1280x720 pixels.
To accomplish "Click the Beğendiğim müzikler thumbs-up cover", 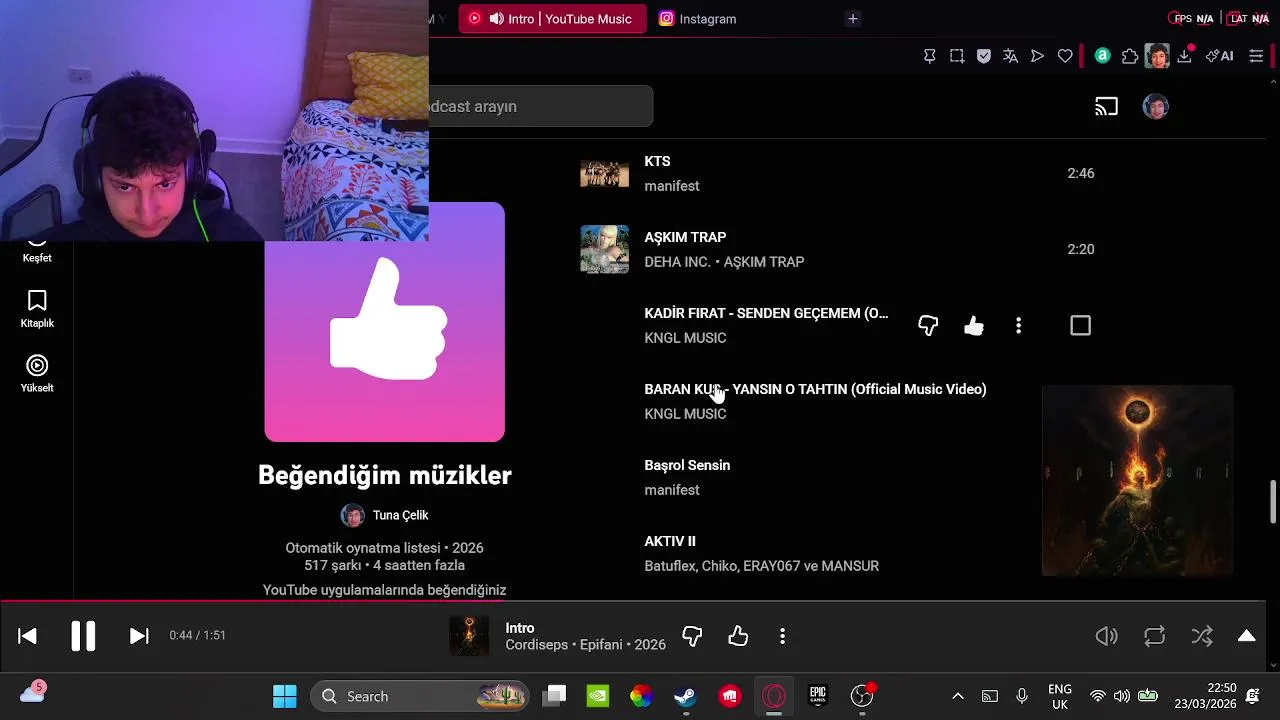I will (x=385, y=322).
